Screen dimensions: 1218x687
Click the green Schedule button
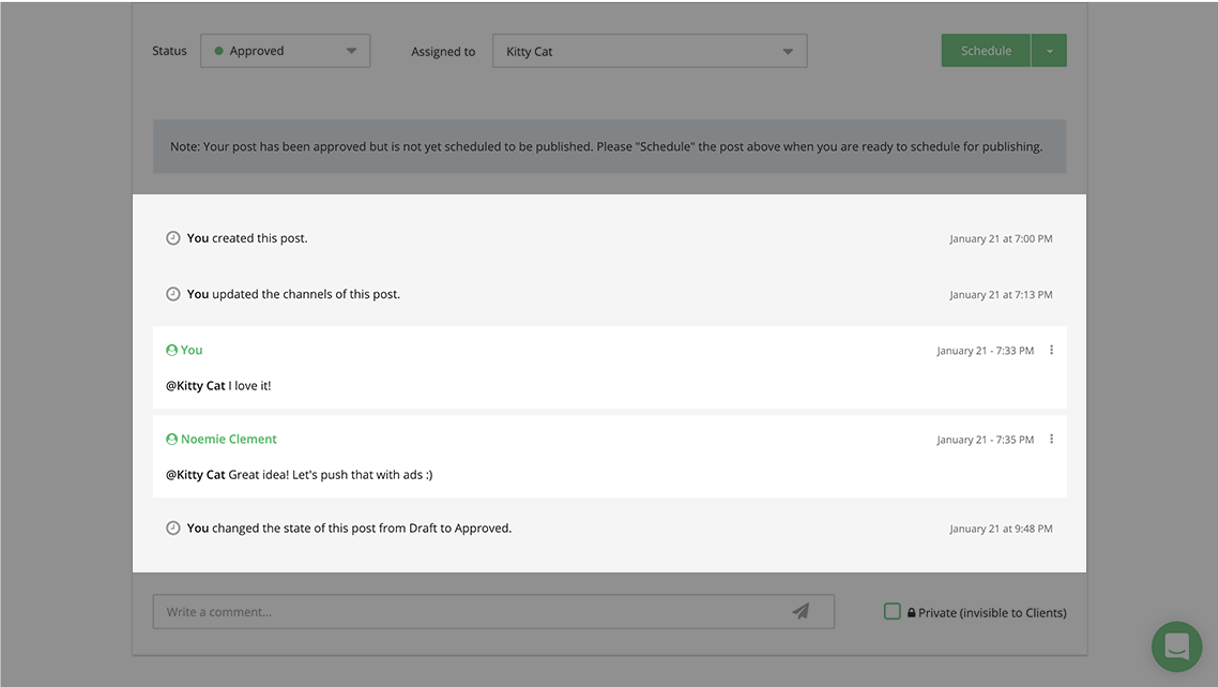click(986, 51)
